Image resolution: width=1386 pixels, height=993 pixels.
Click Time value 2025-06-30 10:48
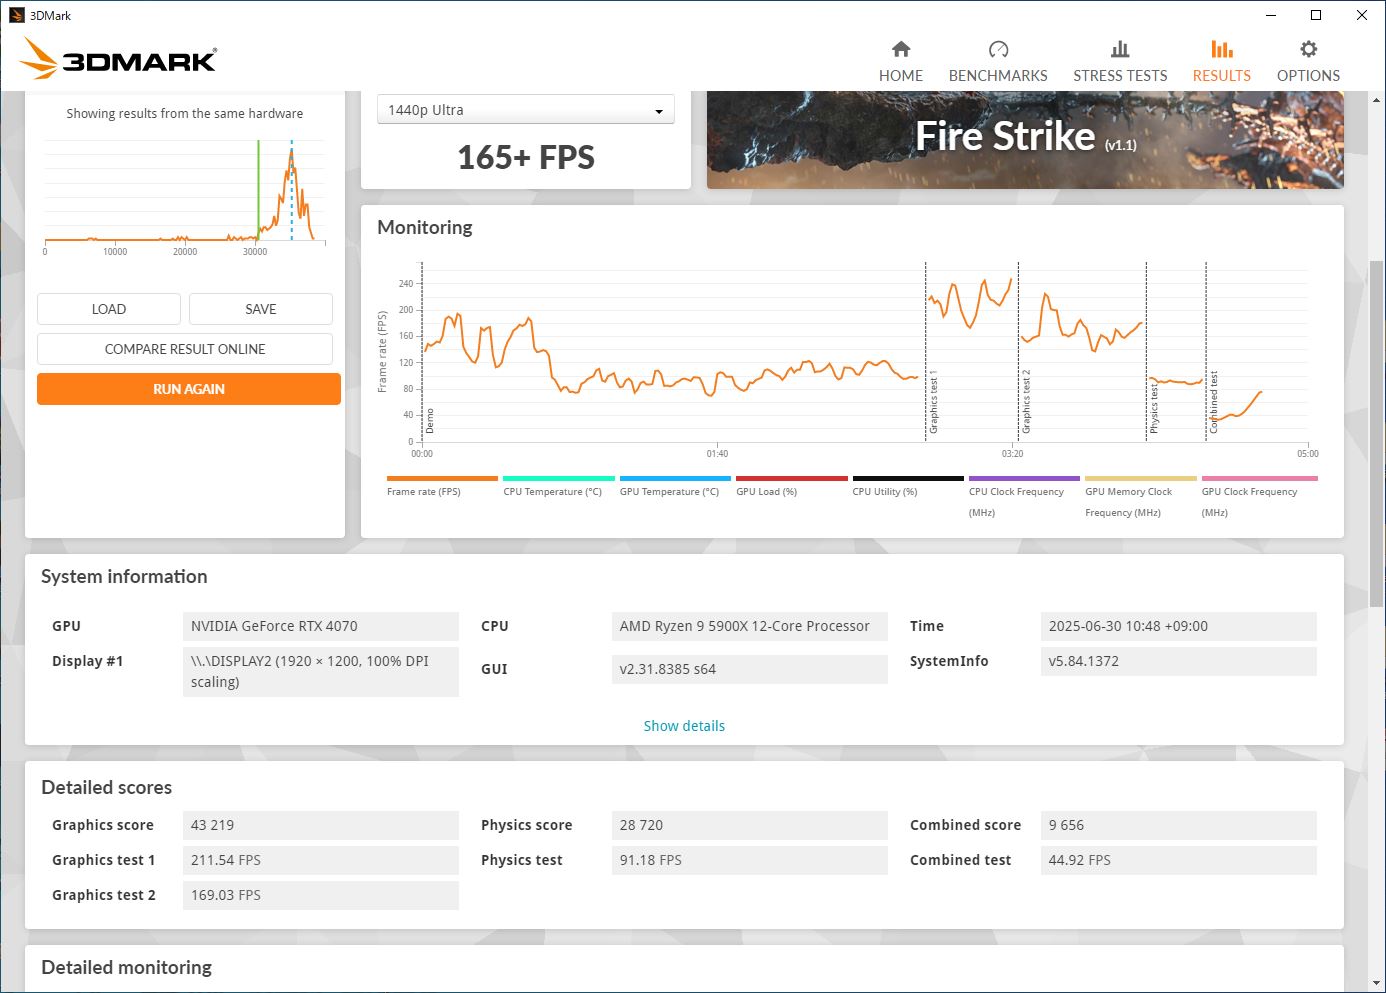[1178, 626]
